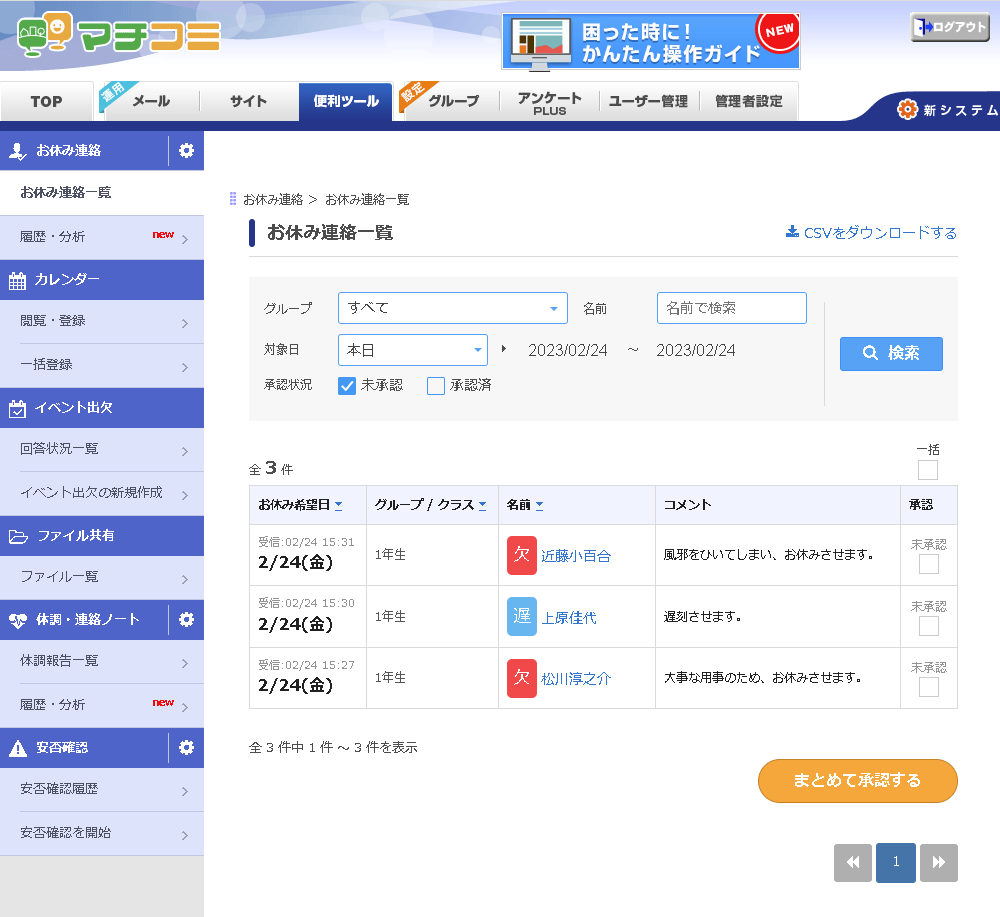Screen dimensions: 1000x917
Task: Click the blue 遅 badge for 上原佳代
Action: point(522,617)
